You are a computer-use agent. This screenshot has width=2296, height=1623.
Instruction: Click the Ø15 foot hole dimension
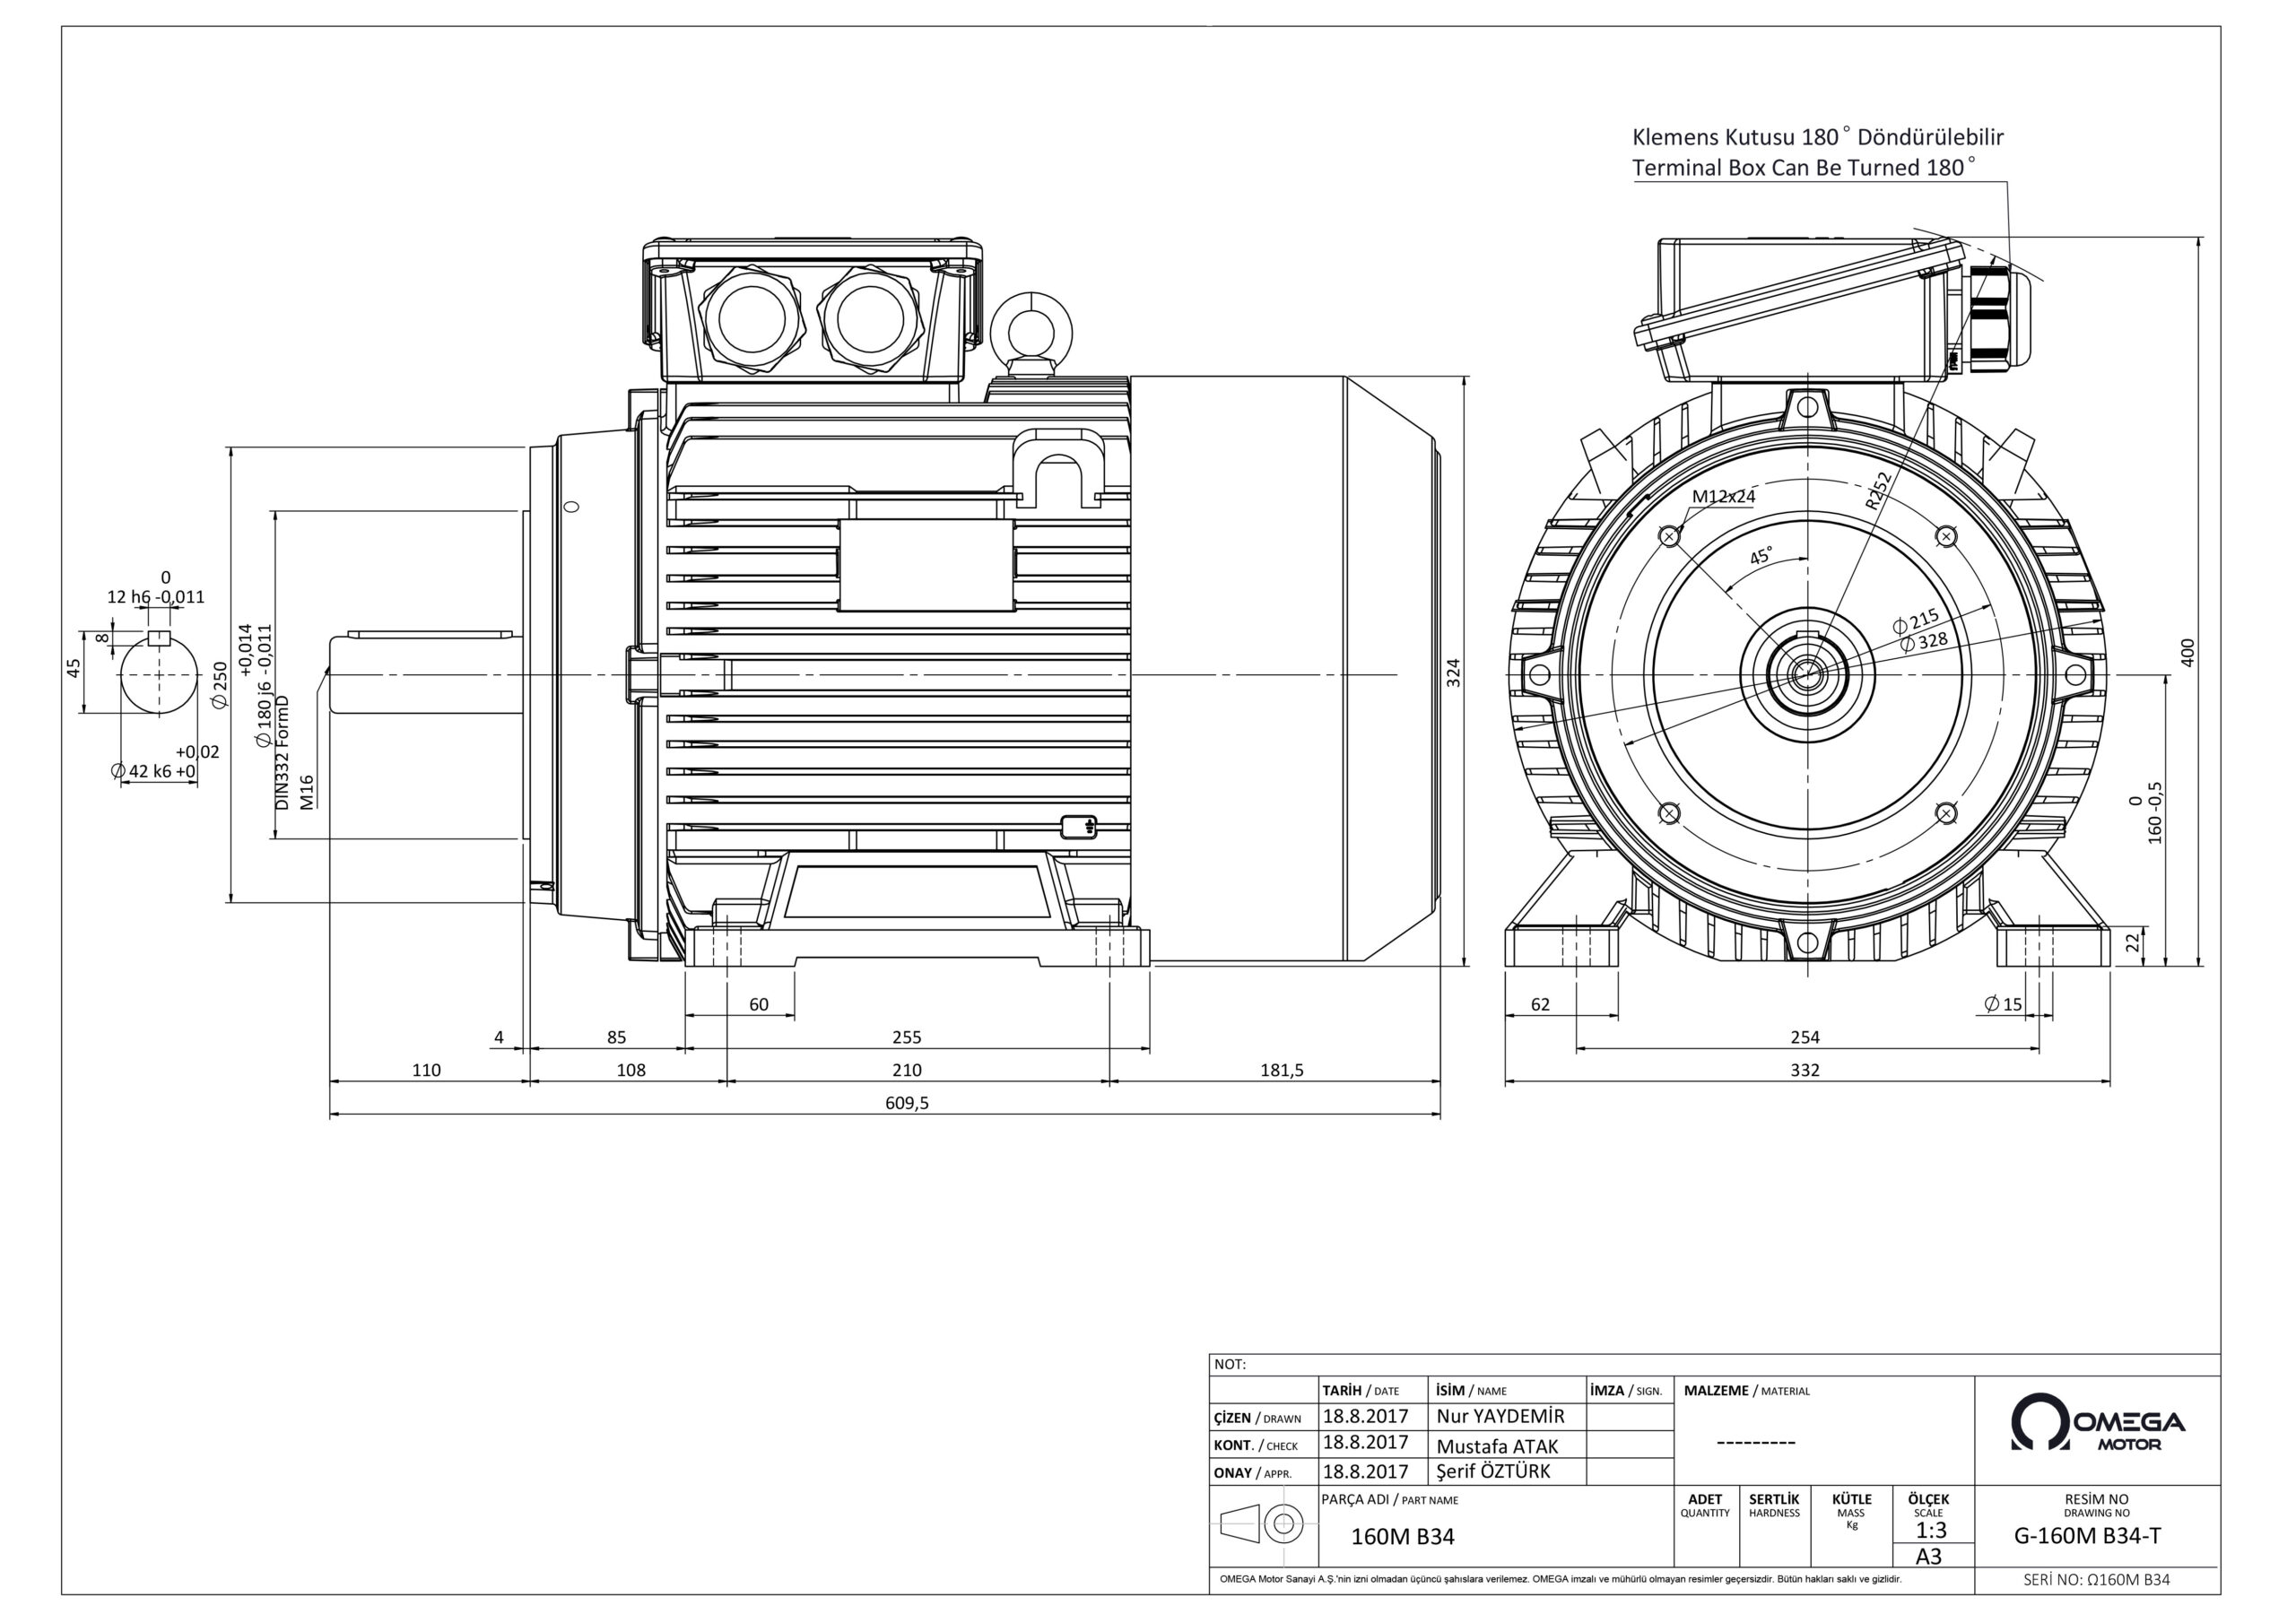pos(2003,1004)
